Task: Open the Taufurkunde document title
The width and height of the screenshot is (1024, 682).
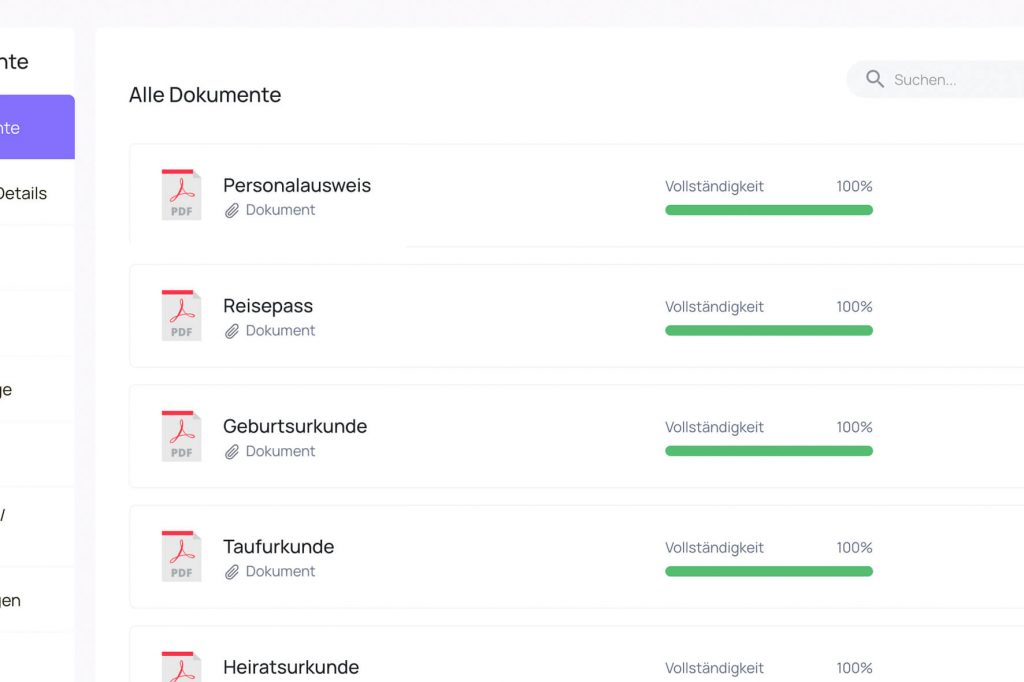Action: point(278,547)
